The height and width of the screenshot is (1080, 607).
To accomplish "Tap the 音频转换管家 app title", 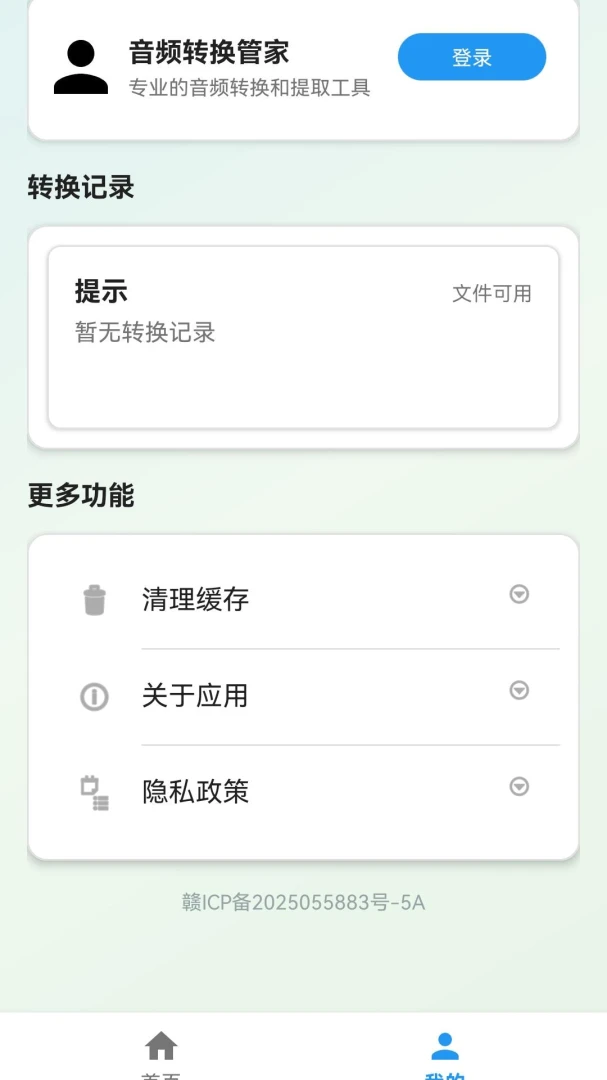I will [x=209, y=52].
